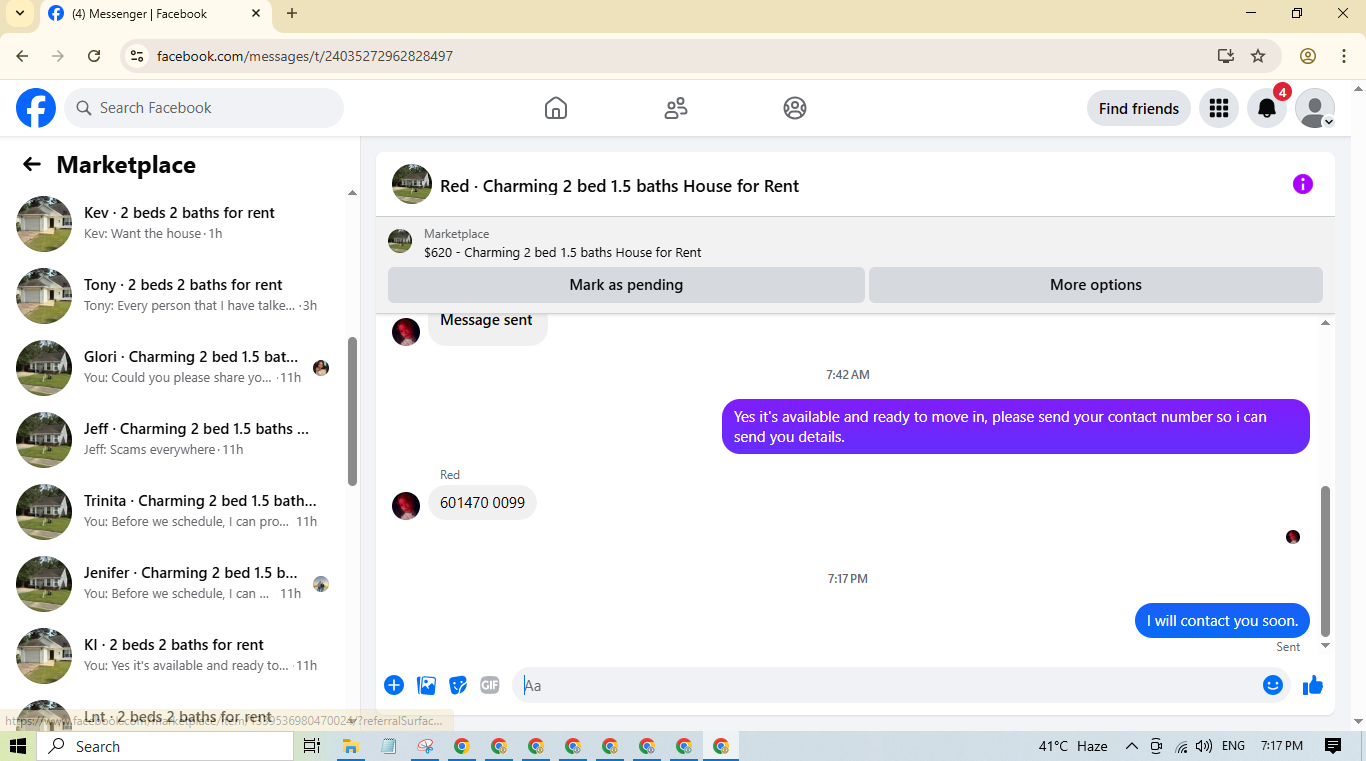Image resolution: width=1366 pixels, height=761 pixels.
Task: Attach a photo using the image icon
Action: [427, 685]
